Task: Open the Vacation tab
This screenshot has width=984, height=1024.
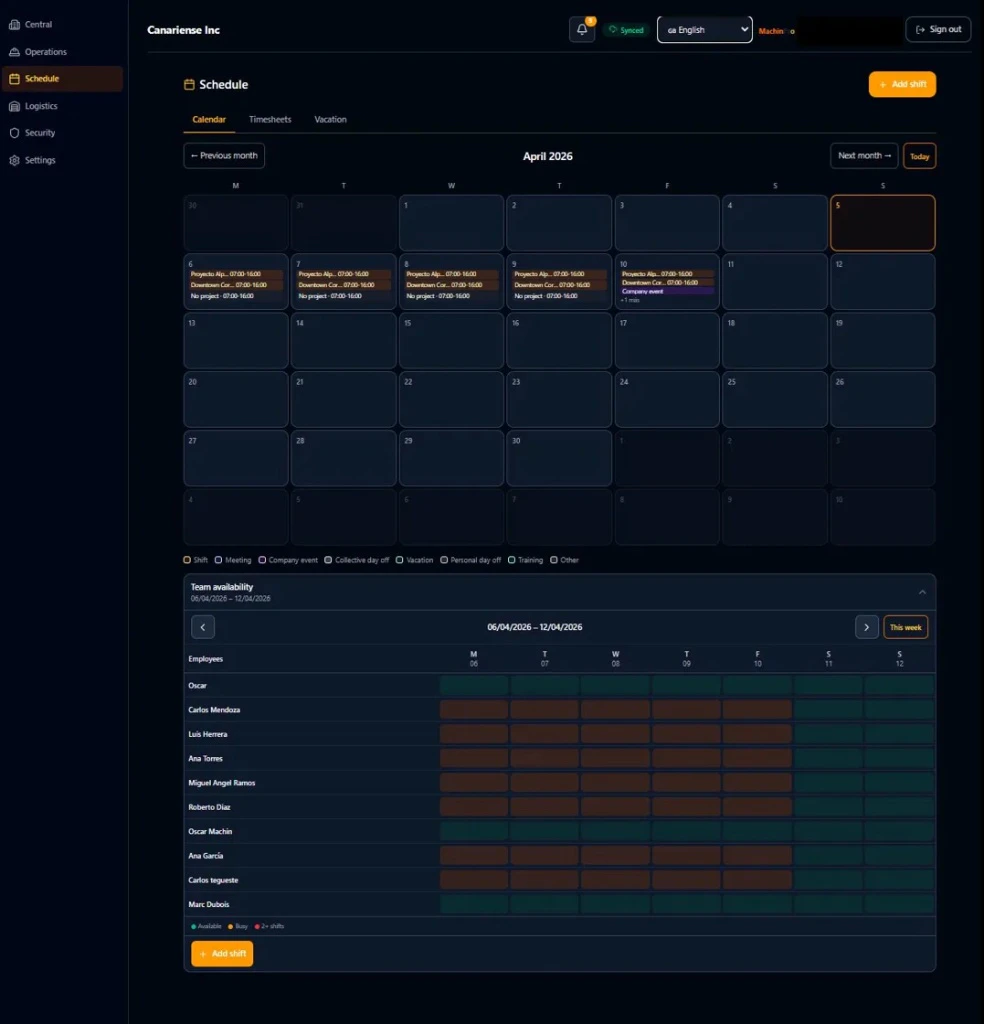Action: pos(330,119)
